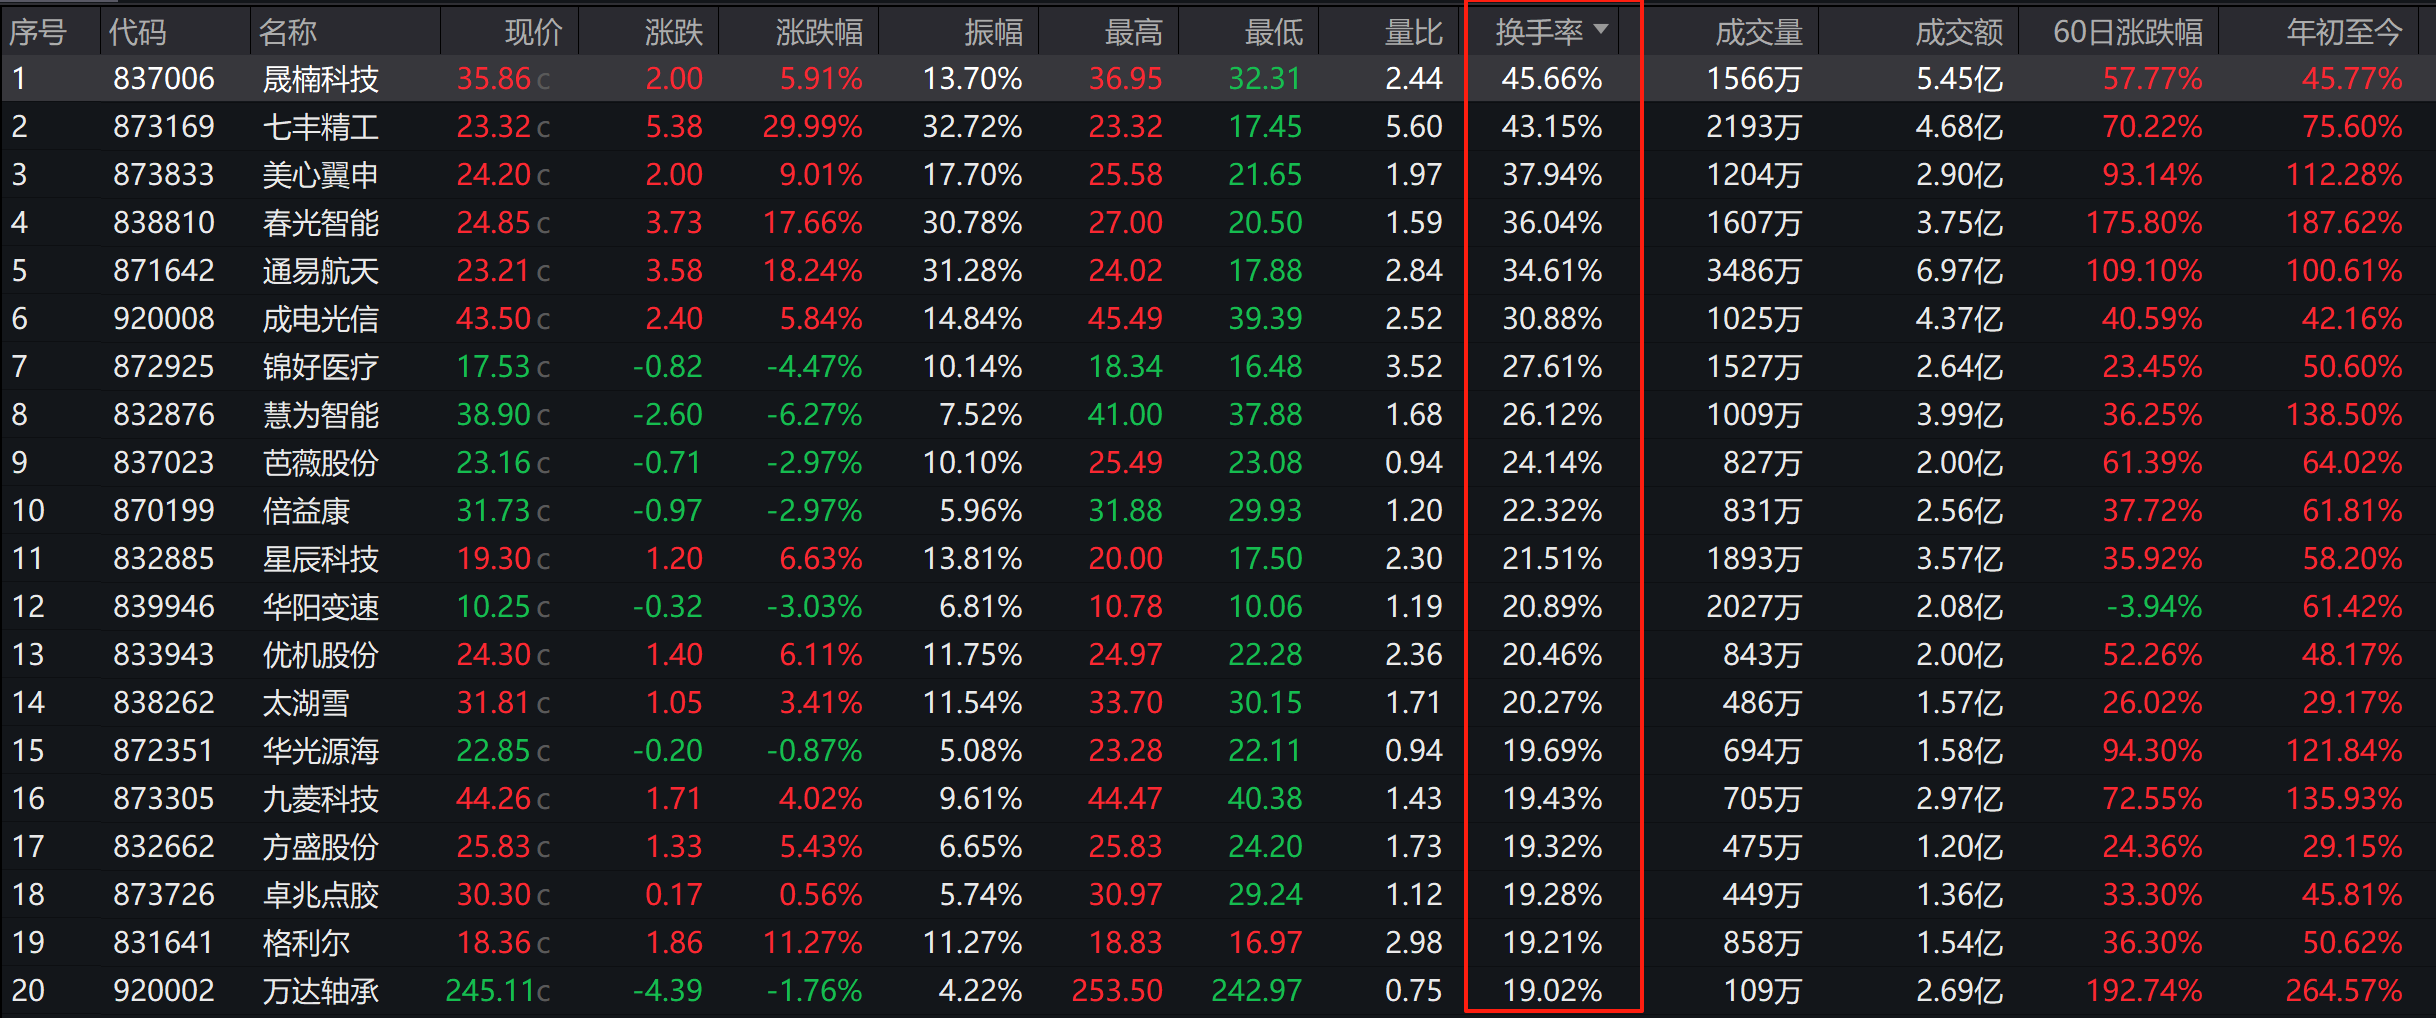Click lowest price 10.06
The height and width of the screenshot is (1018, 2436).
click(1265, 607)
